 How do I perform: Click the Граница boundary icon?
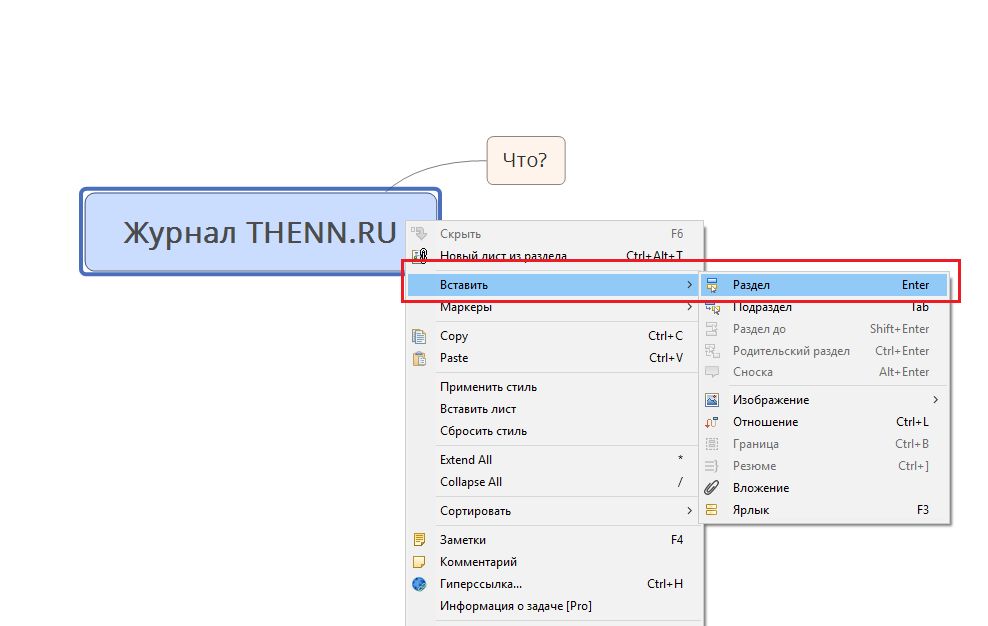[x=712, y=444]
